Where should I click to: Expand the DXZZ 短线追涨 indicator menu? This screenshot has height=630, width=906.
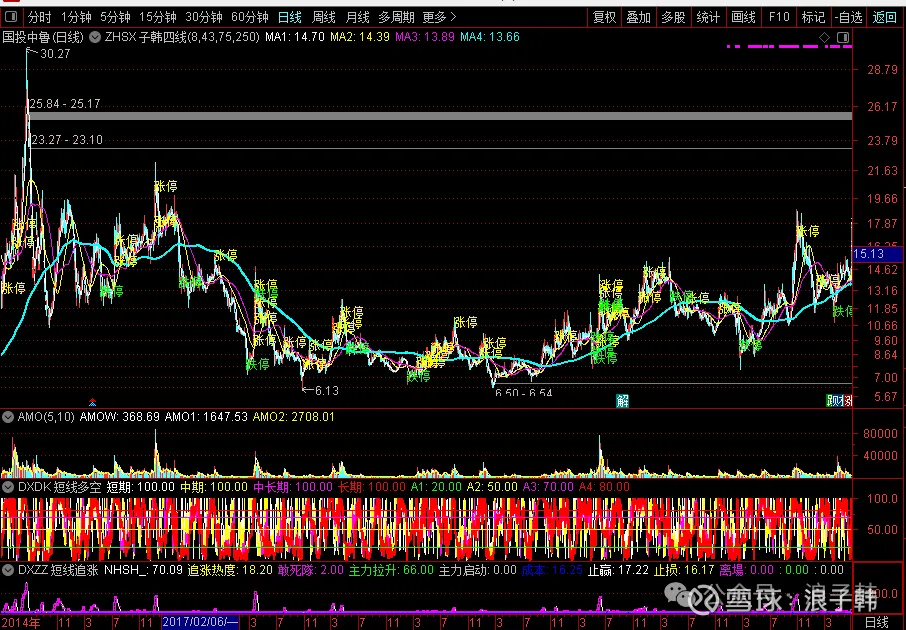click(x=8, y=570)
